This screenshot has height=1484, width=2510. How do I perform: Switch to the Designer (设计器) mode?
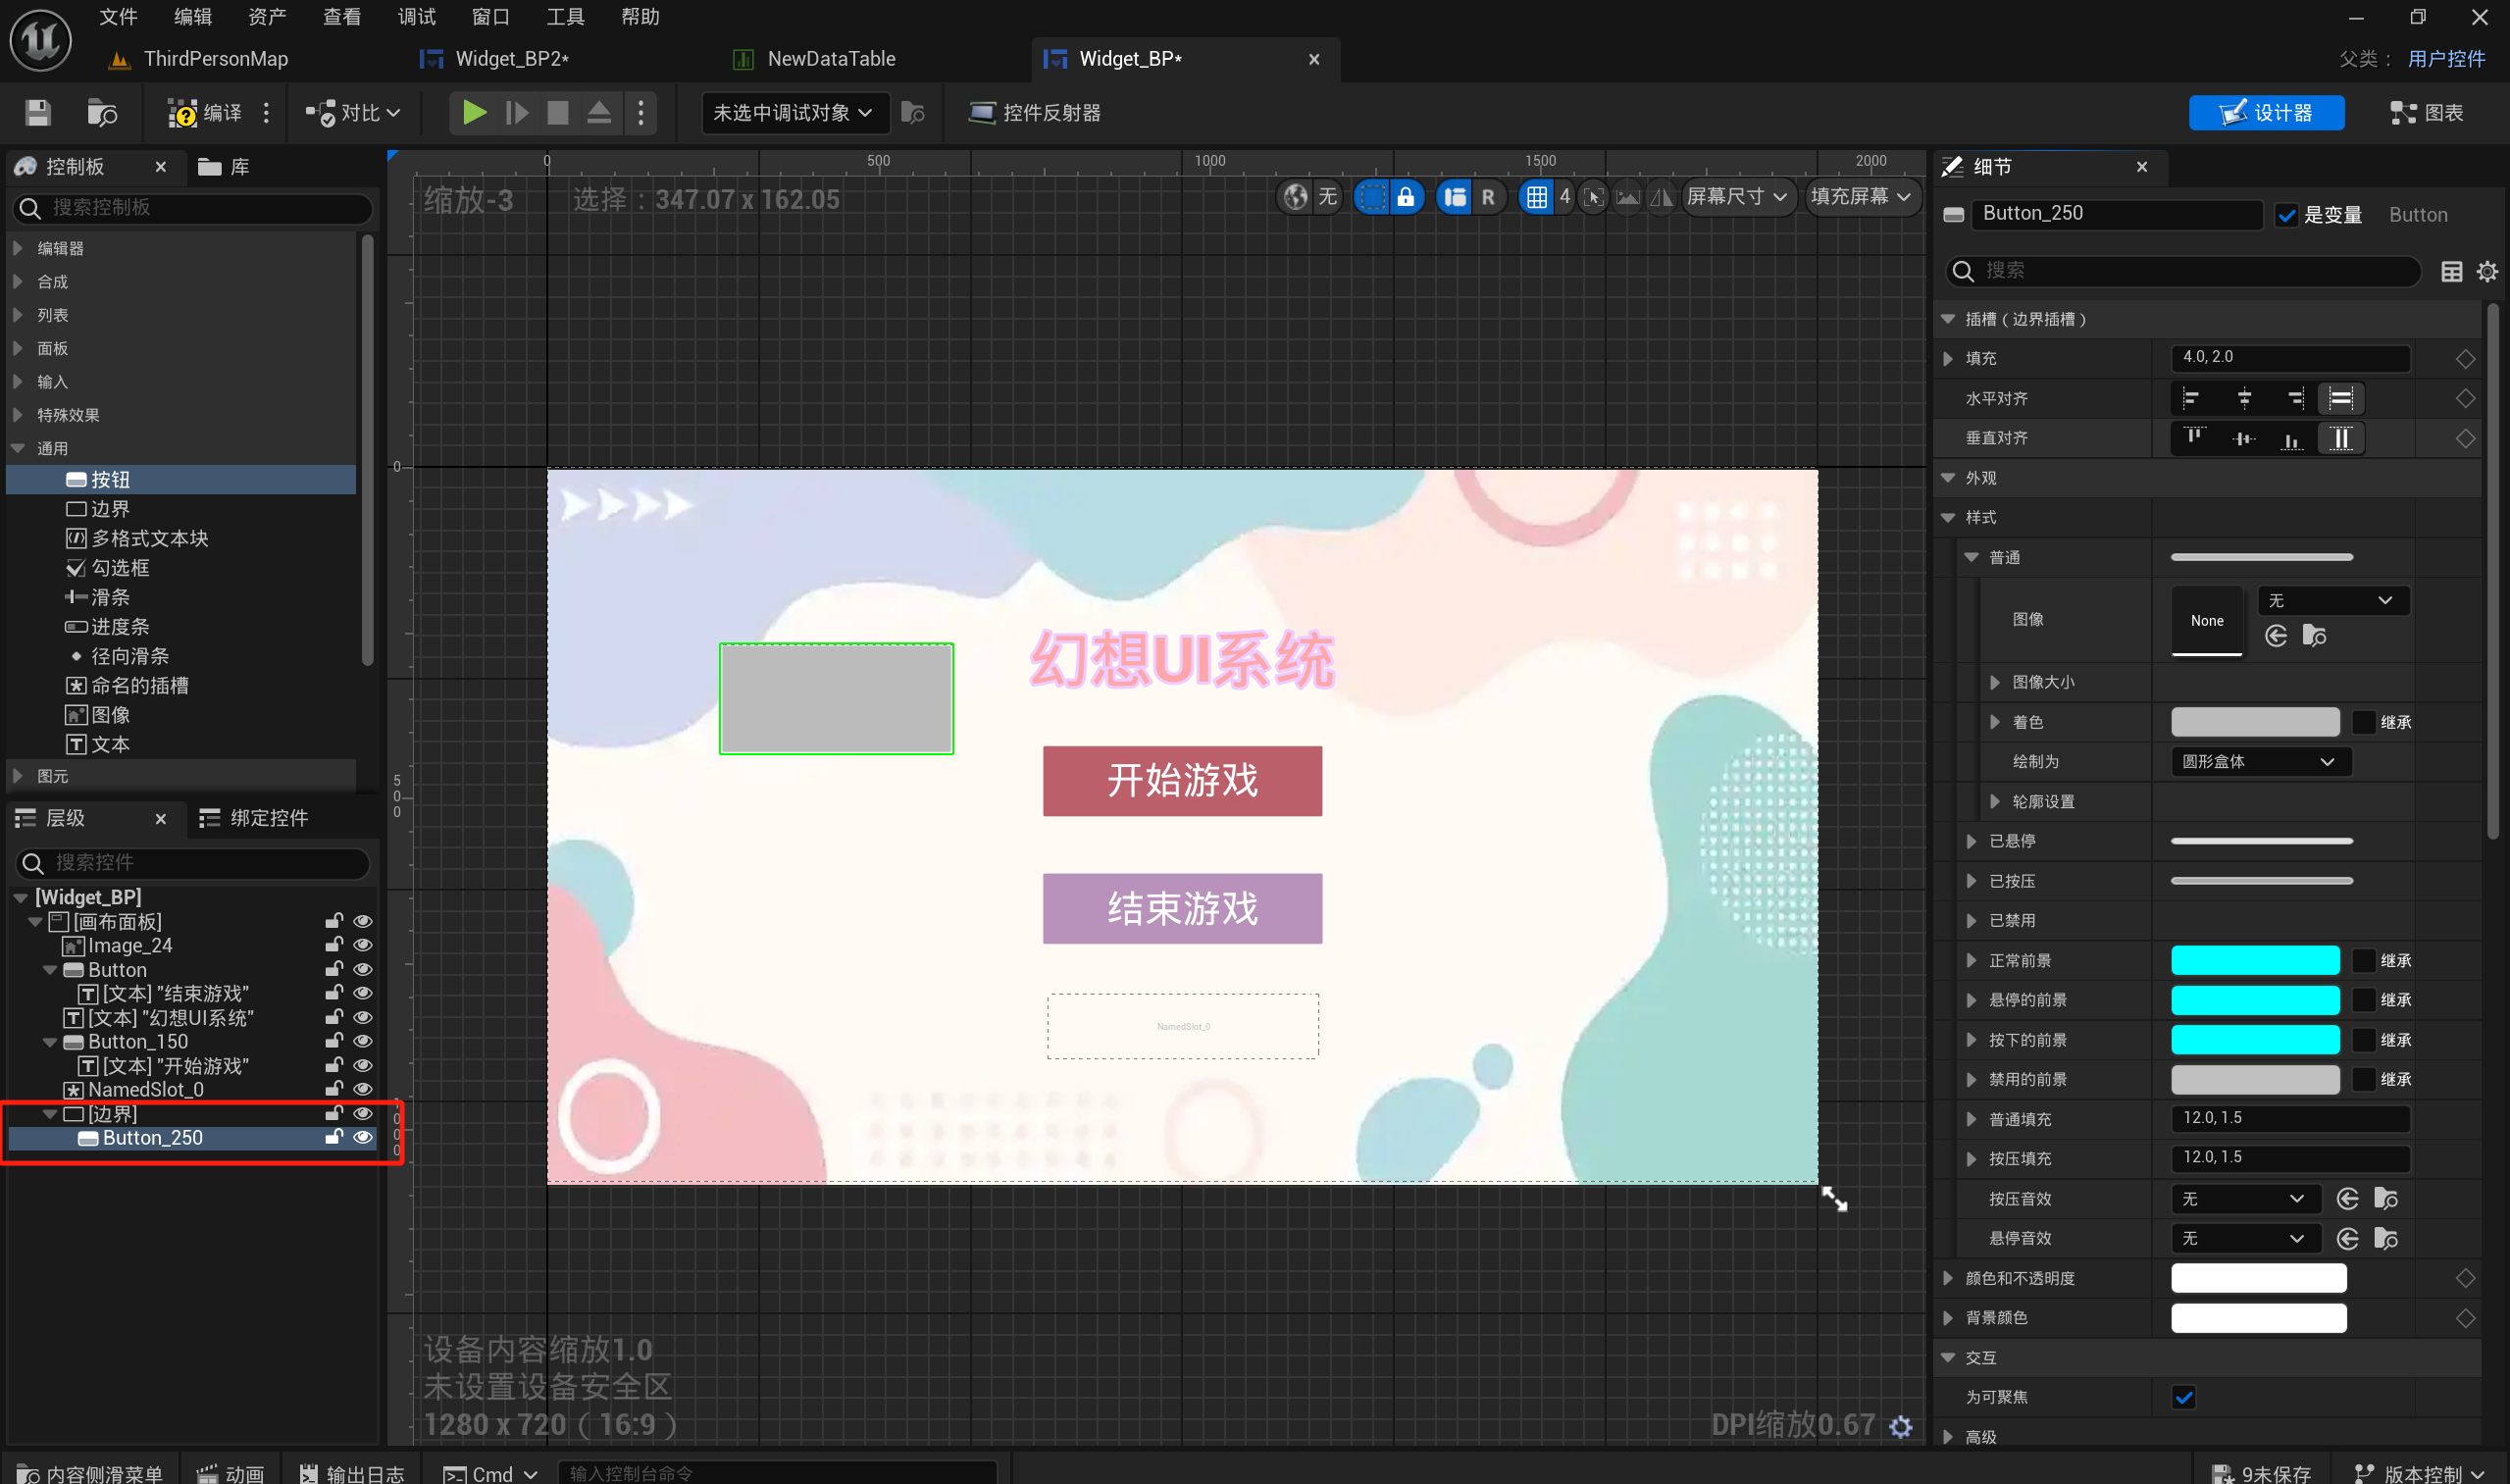(x=2266, y=113)
